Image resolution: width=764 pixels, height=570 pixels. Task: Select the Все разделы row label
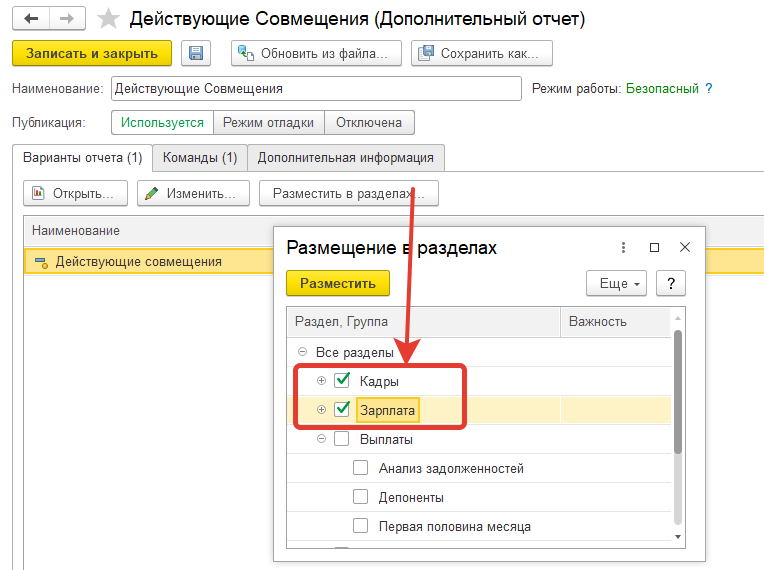coord(354,352)
